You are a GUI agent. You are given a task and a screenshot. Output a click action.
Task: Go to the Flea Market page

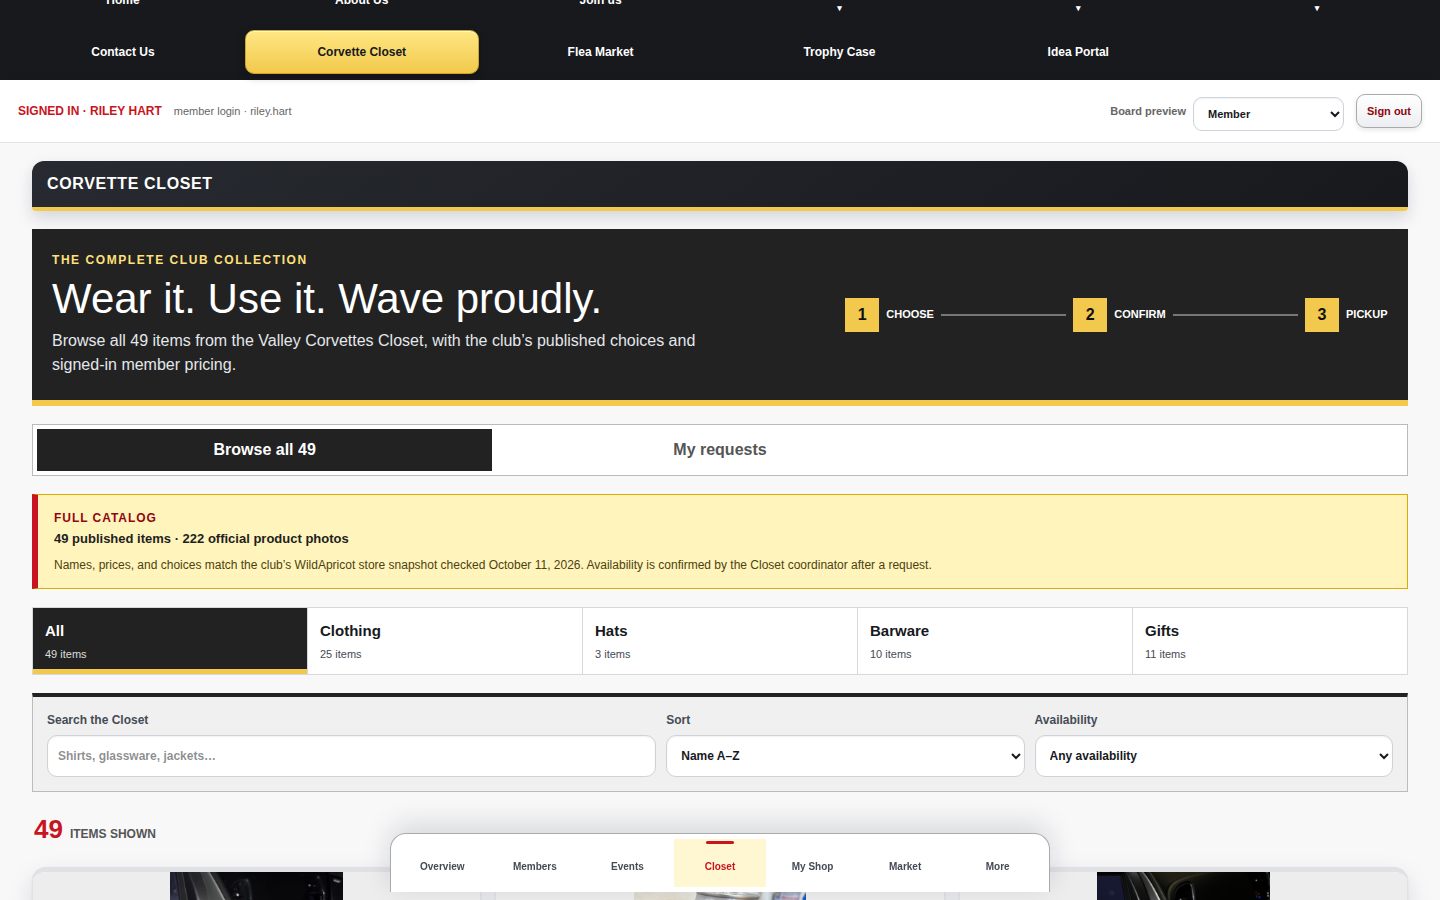tap(600, 52)
